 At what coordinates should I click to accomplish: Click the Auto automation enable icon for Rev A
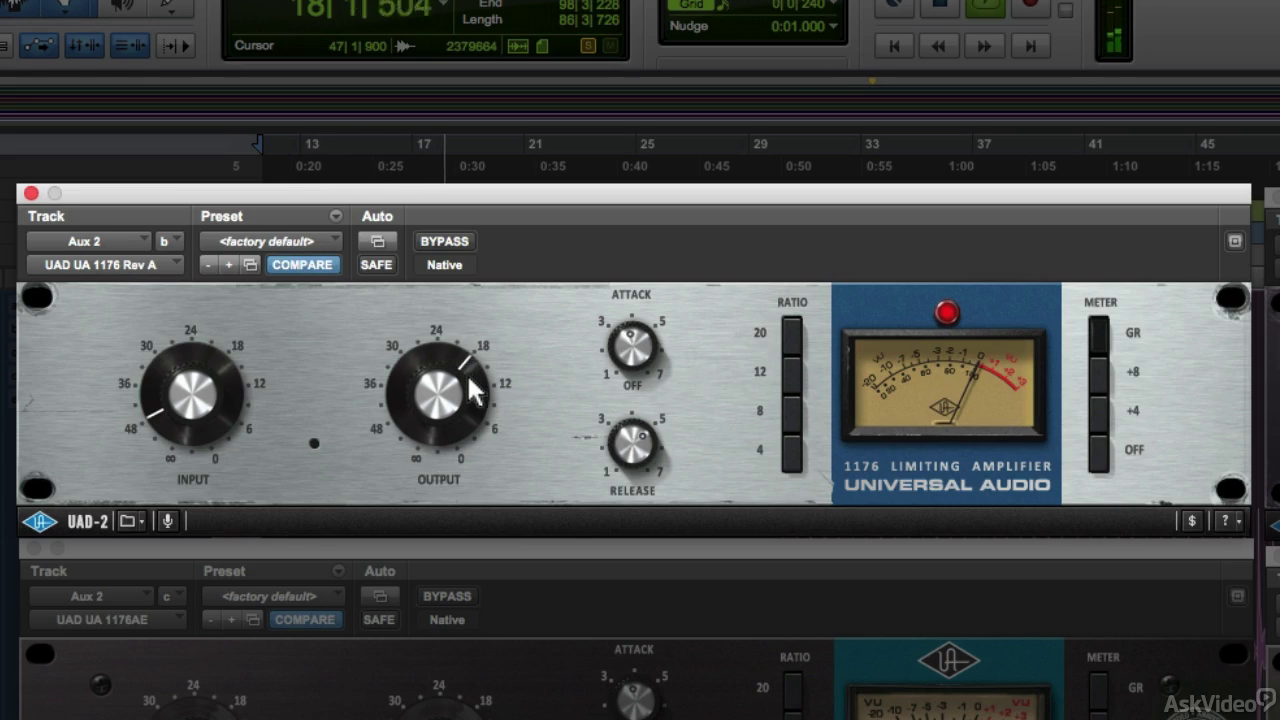tap(377, 241)
